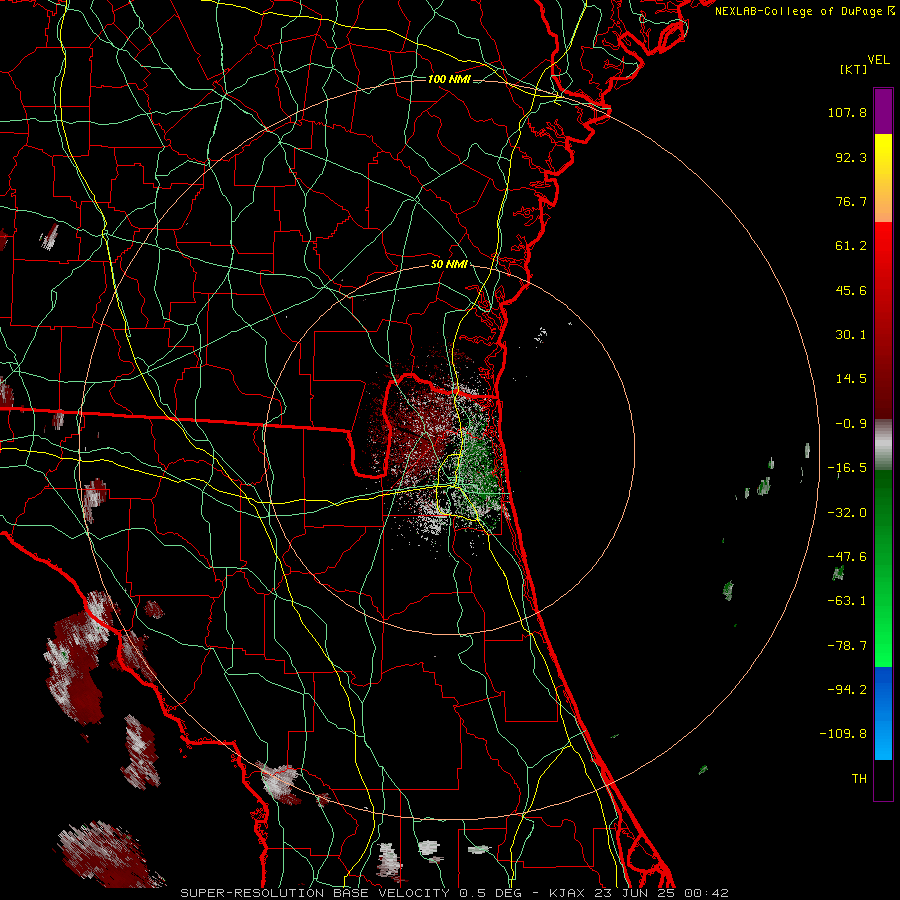Click the 92.3 velocity scale label
Image resolution: width=900 pixels, height=900 pixels.
tap(851, 157)
